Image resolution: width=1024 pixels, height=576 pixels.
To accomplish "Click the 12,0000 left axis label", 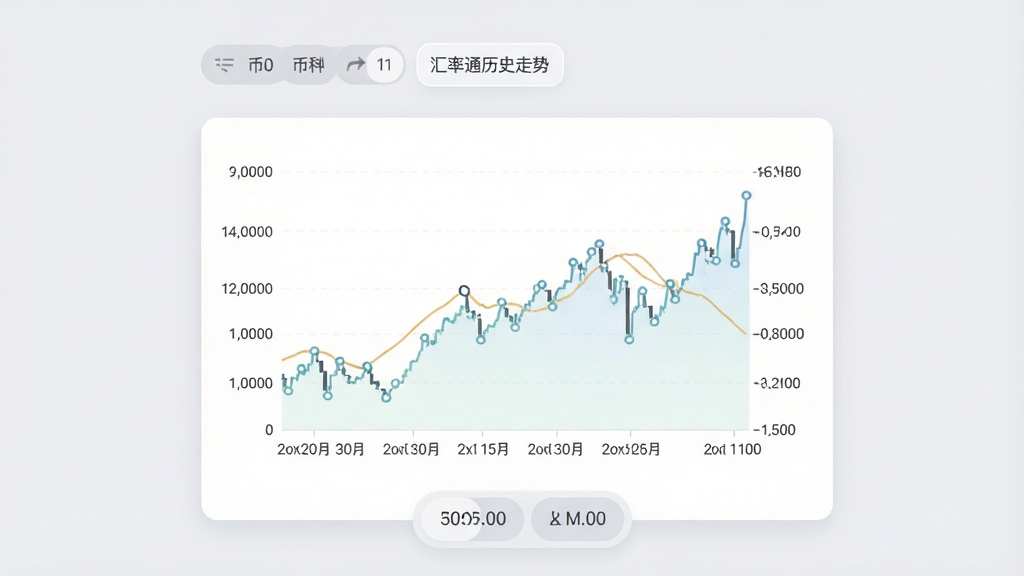I will tap(247, 289).
